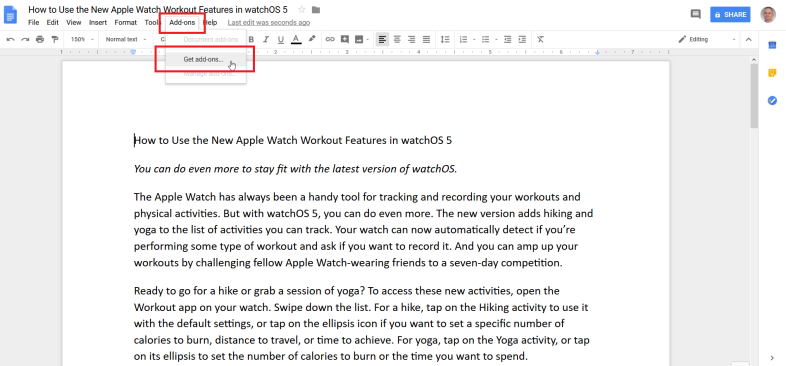Open the Editing mode dropdown
Image resolution: width=786 pixels, height=366 pixels.
pos(707,39)
